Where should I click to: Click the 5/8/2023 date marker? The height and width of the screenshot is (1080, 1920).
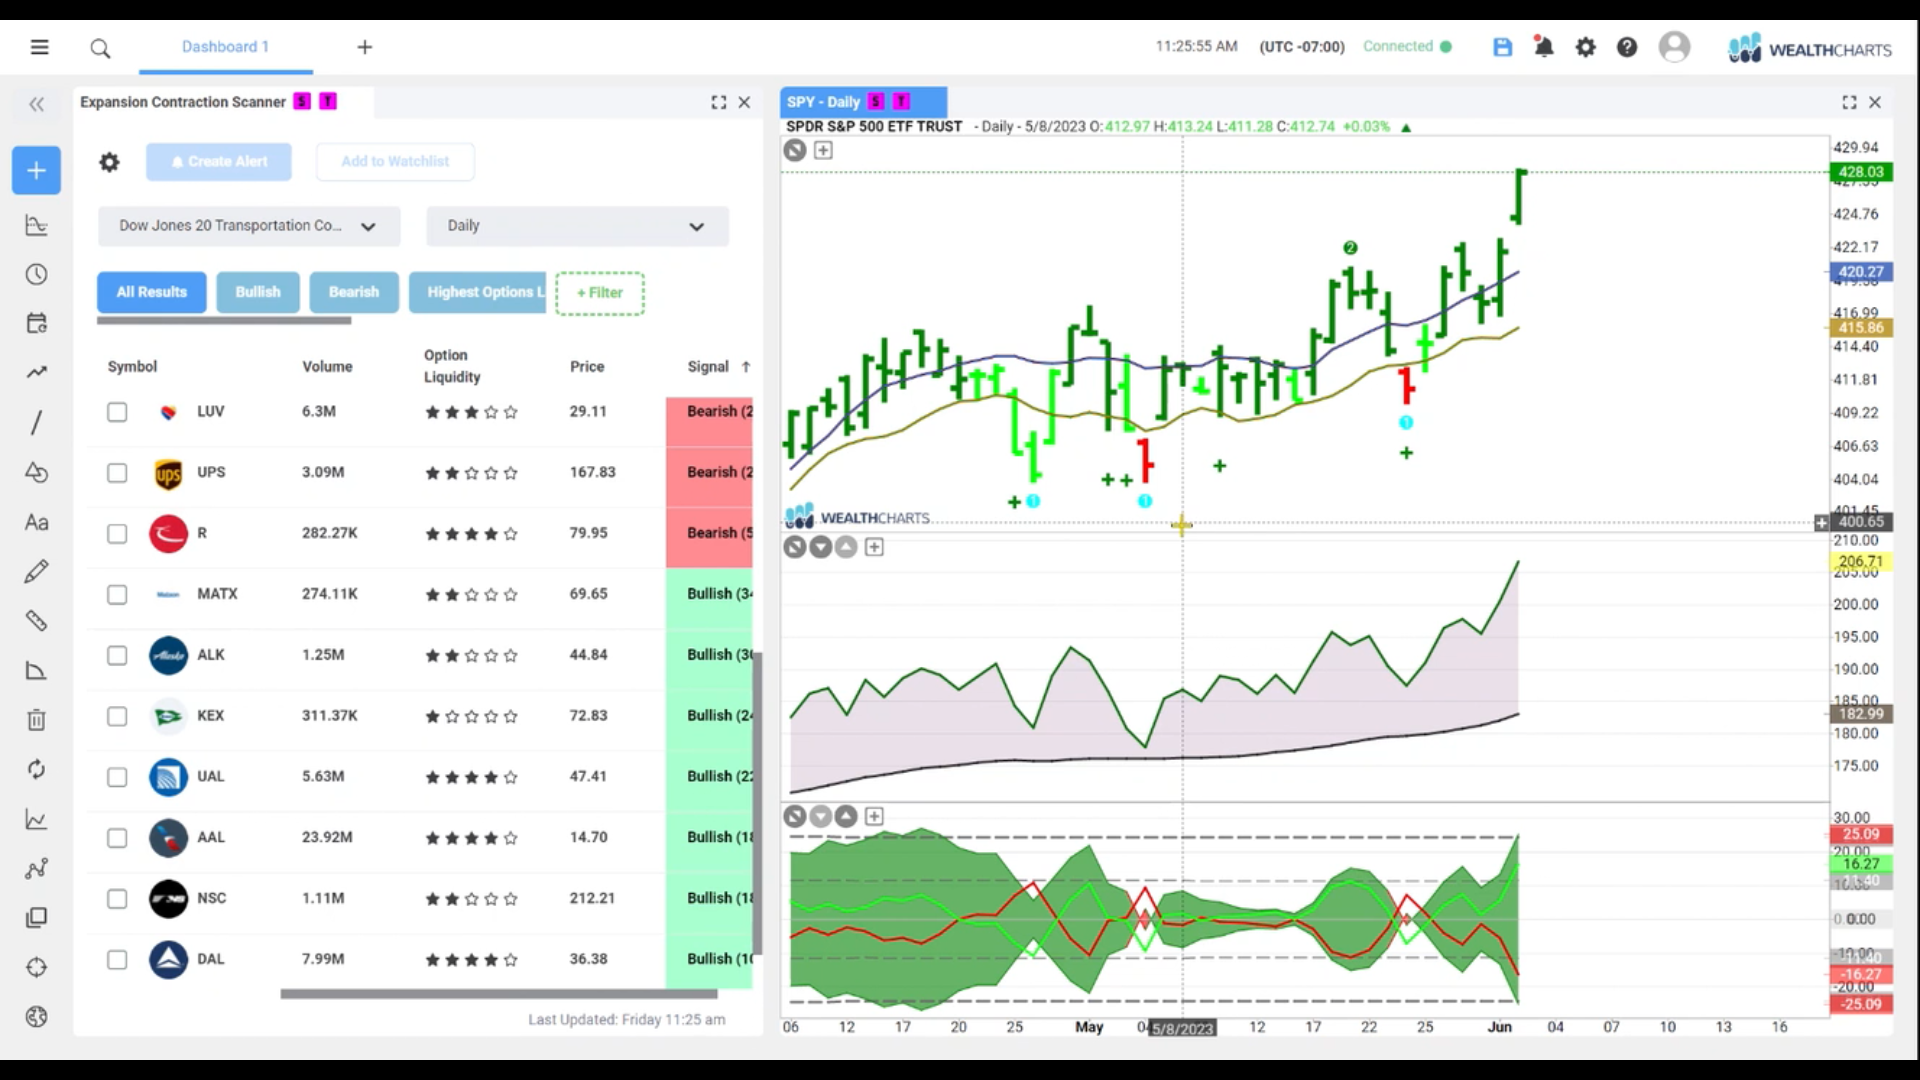click(1182, 1028)
